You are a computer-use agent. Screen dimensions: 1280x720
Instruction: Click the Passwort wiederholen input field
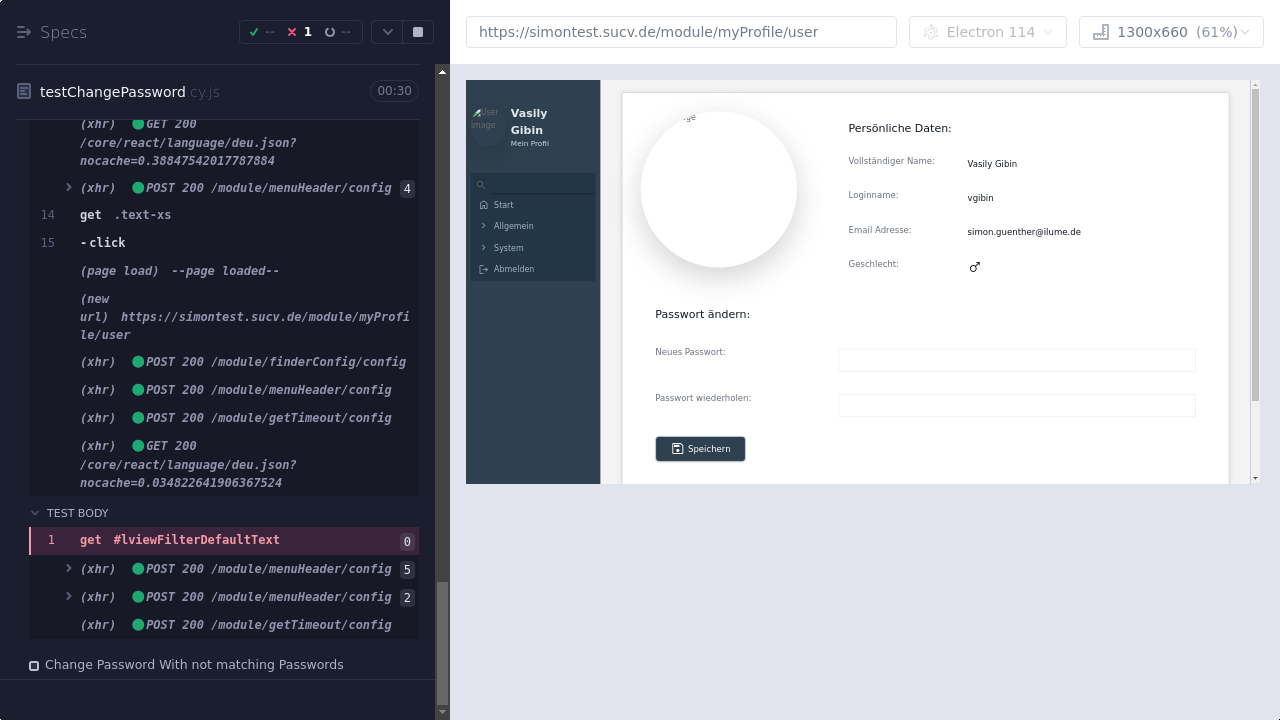click(x=1016, y=405)
